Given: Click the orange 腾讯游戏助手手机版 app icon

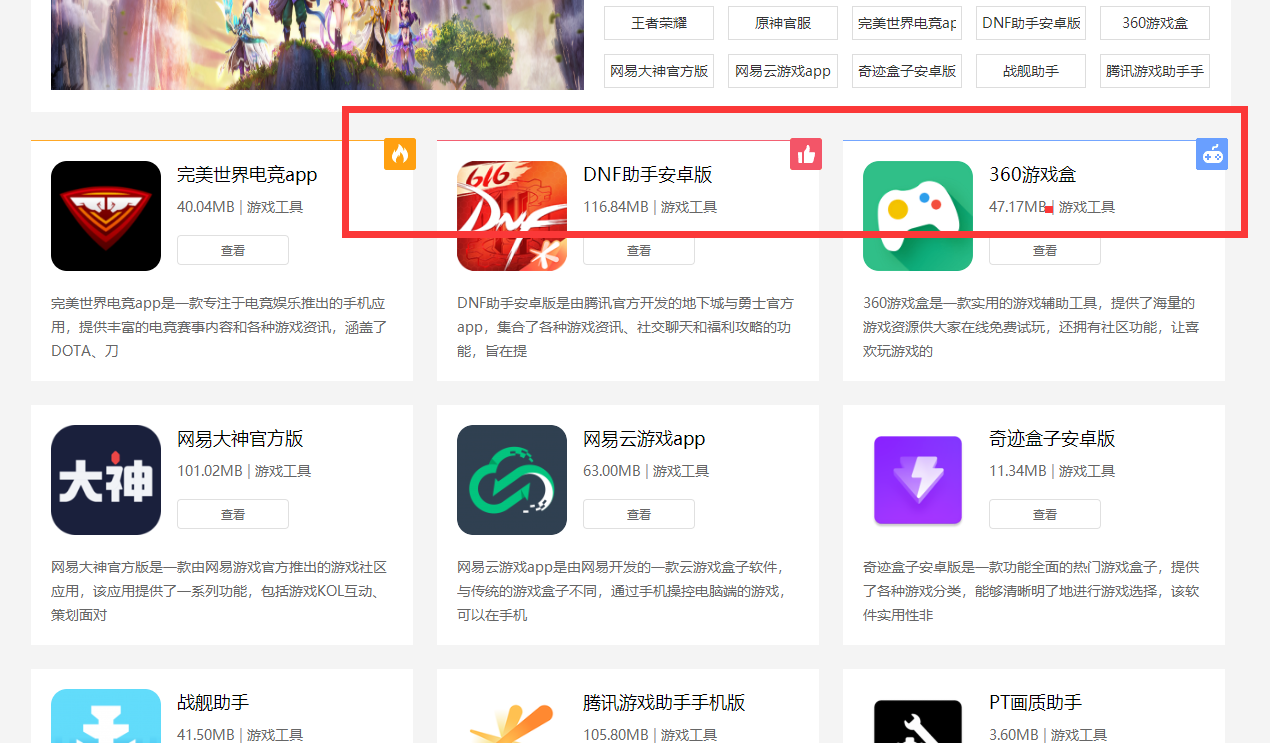Looking at the screenshot, I should pos(511,722).
